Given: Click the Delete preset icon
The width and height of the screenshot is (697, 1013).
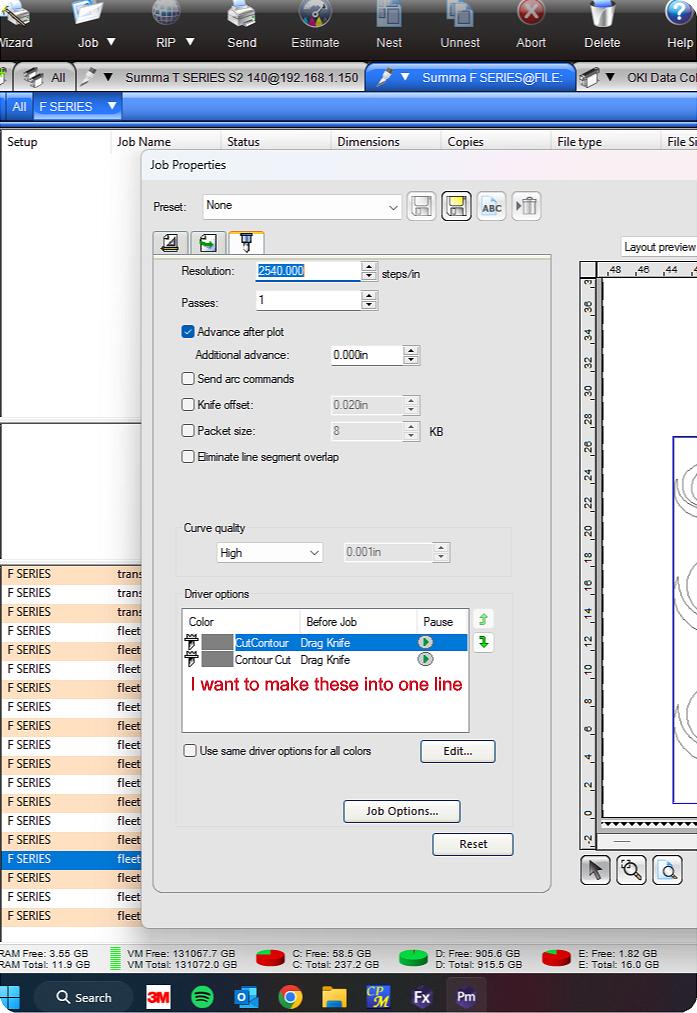Looking at the screenshot, I should pyautogui.click(x=526, y=207).
